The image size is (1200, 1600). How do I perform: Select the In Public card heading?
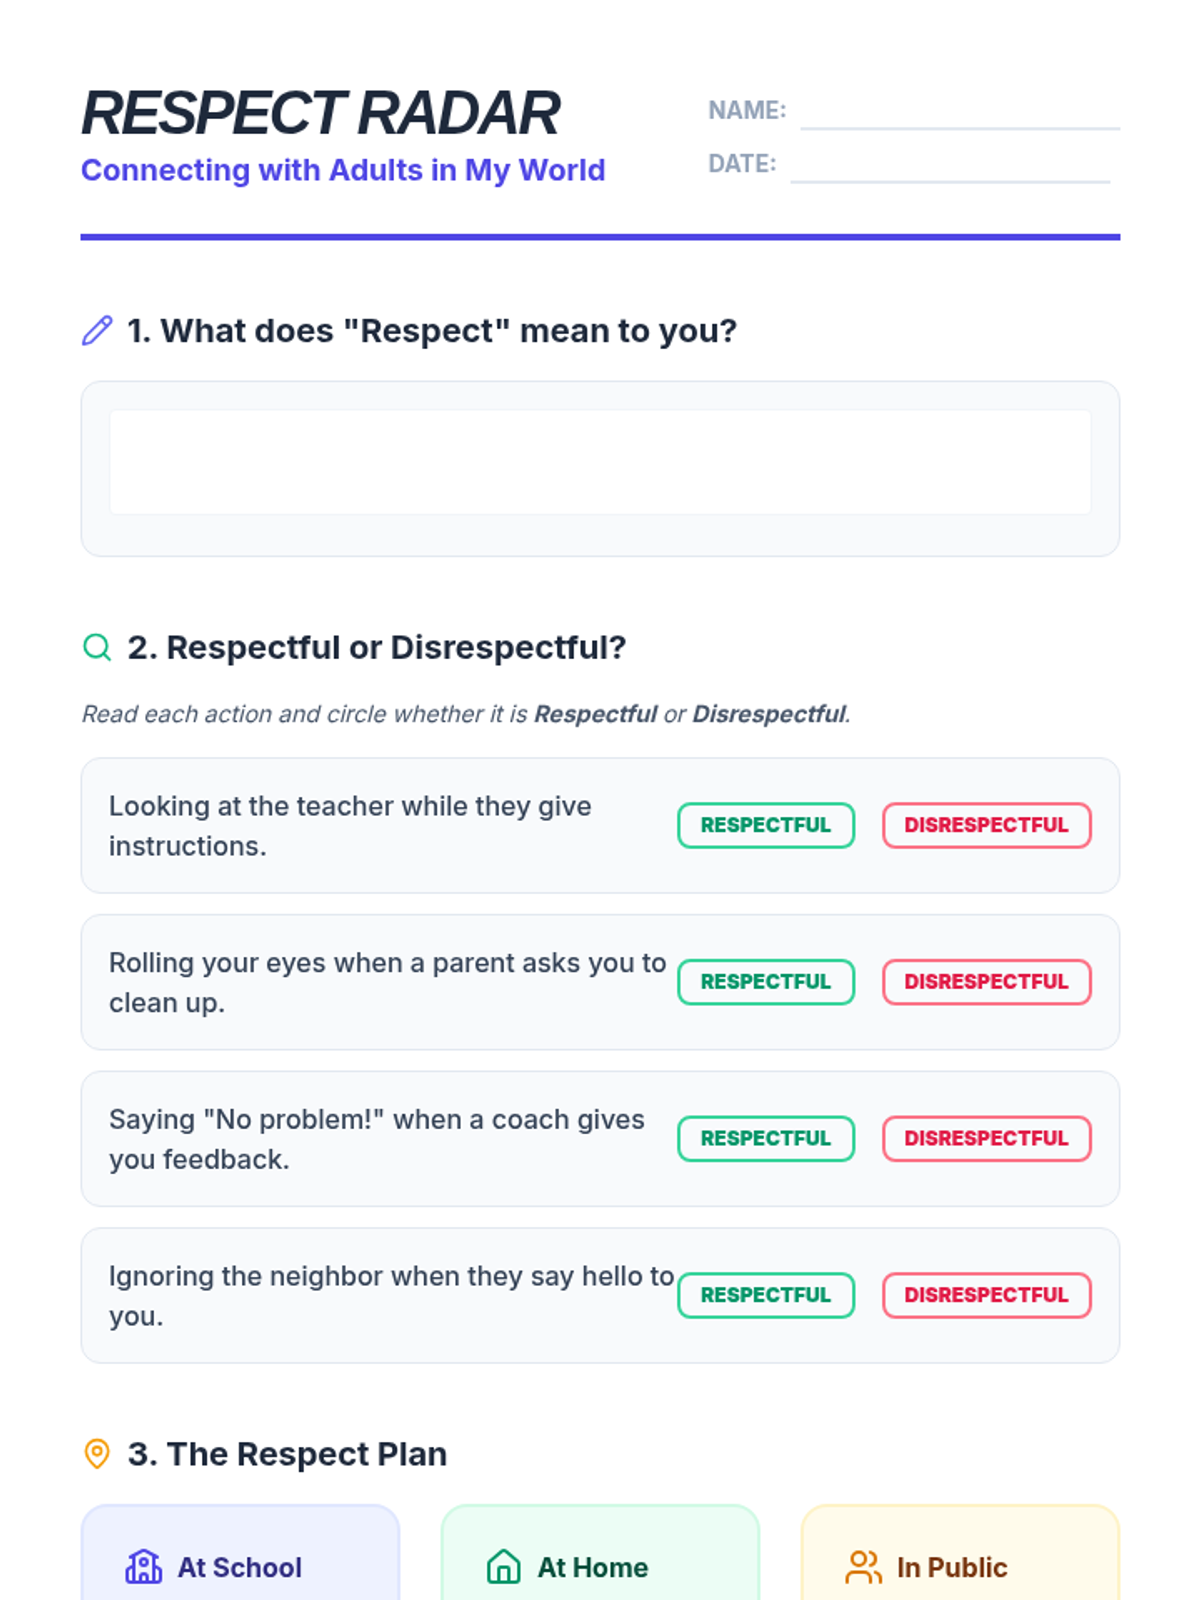(951, 1567)
